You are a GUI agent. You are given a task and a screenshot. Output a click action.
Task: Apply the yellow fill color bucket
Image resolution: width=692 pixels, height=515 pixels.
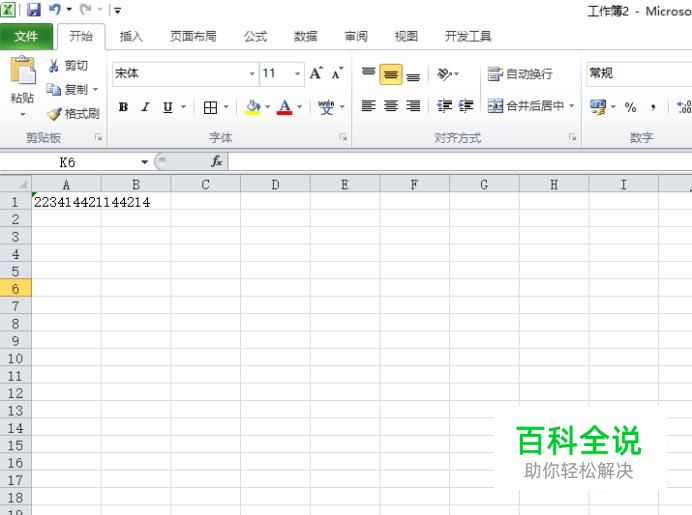coord(253,107)
